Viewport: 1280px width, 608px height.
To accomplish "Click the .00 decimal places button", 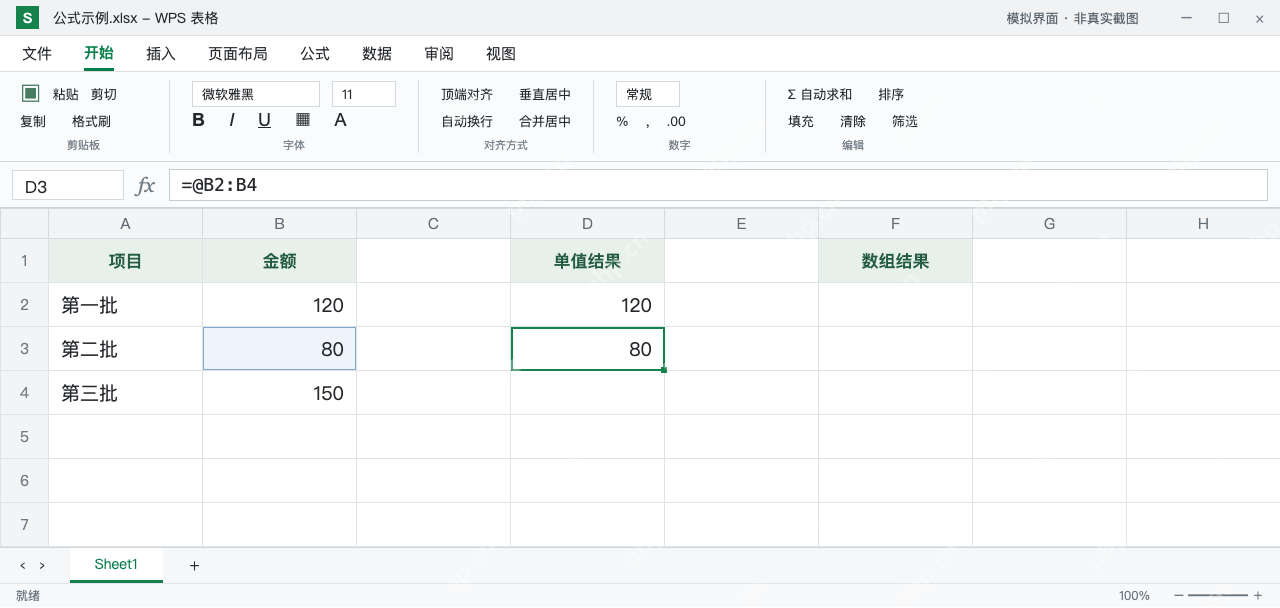I will (x=676, y=121).
